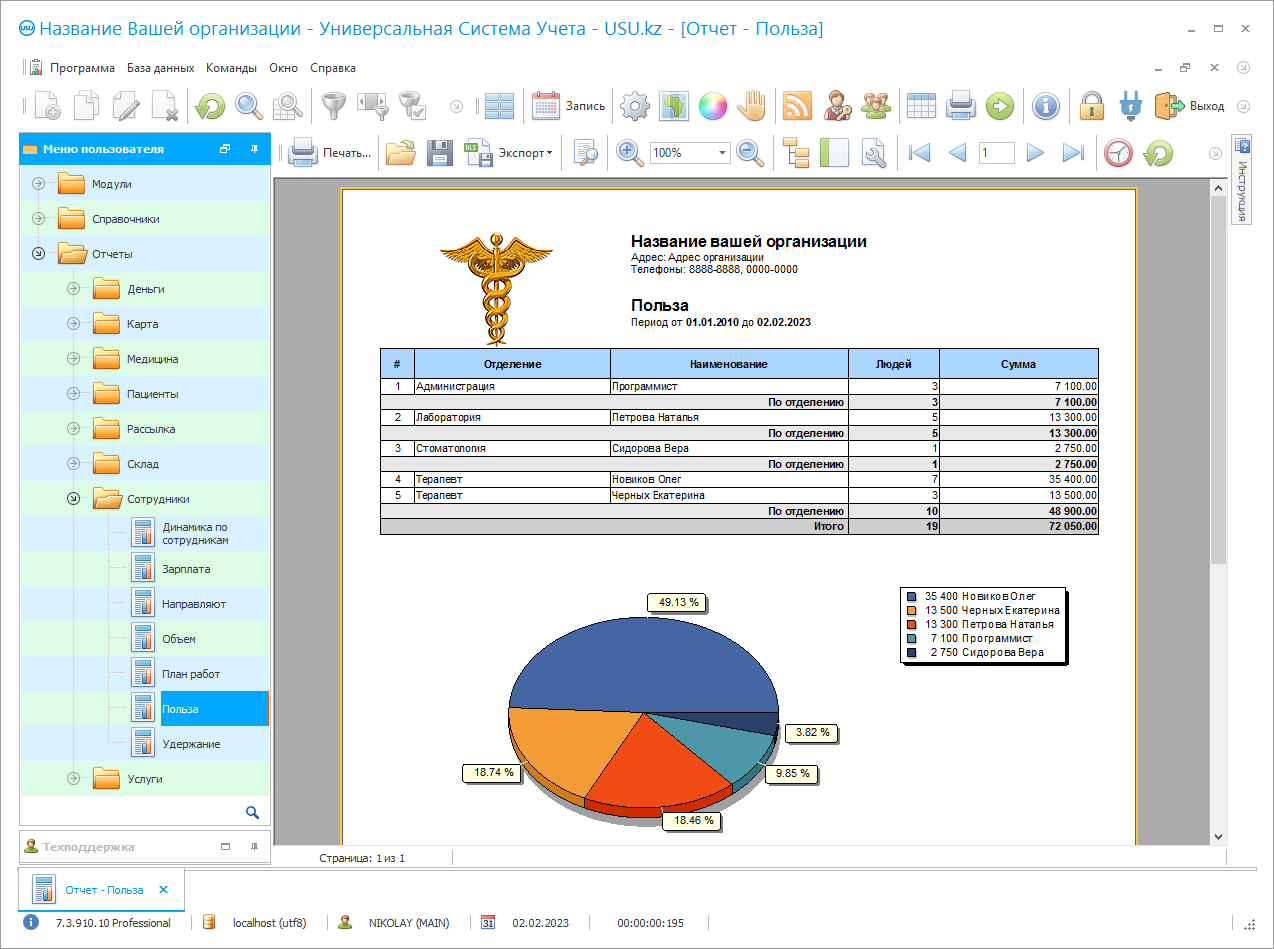Collapse the Сотрудники folder
The width and height of the screenshot is (1274, 949).
(x=73, y=499)
